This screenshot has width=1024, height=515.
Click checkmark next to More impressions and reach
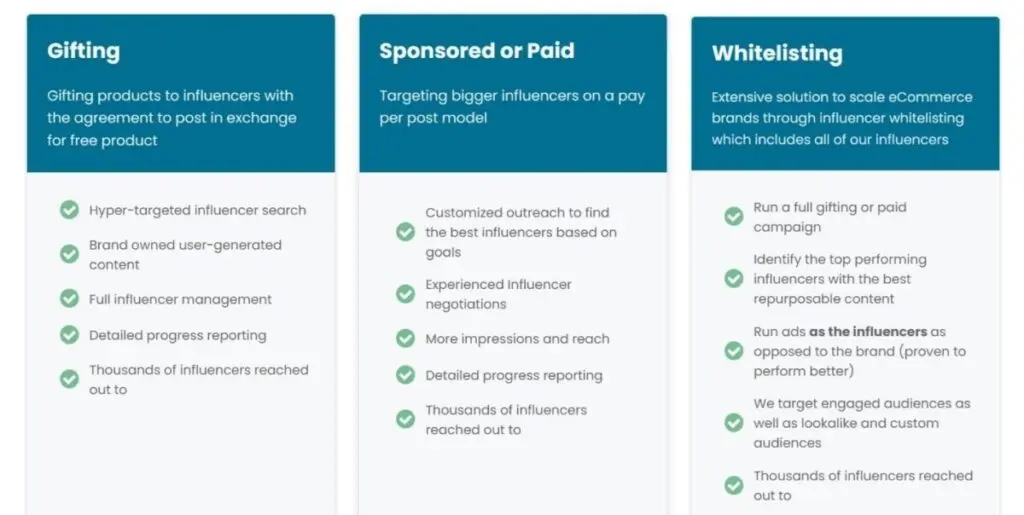coord(405,338)
